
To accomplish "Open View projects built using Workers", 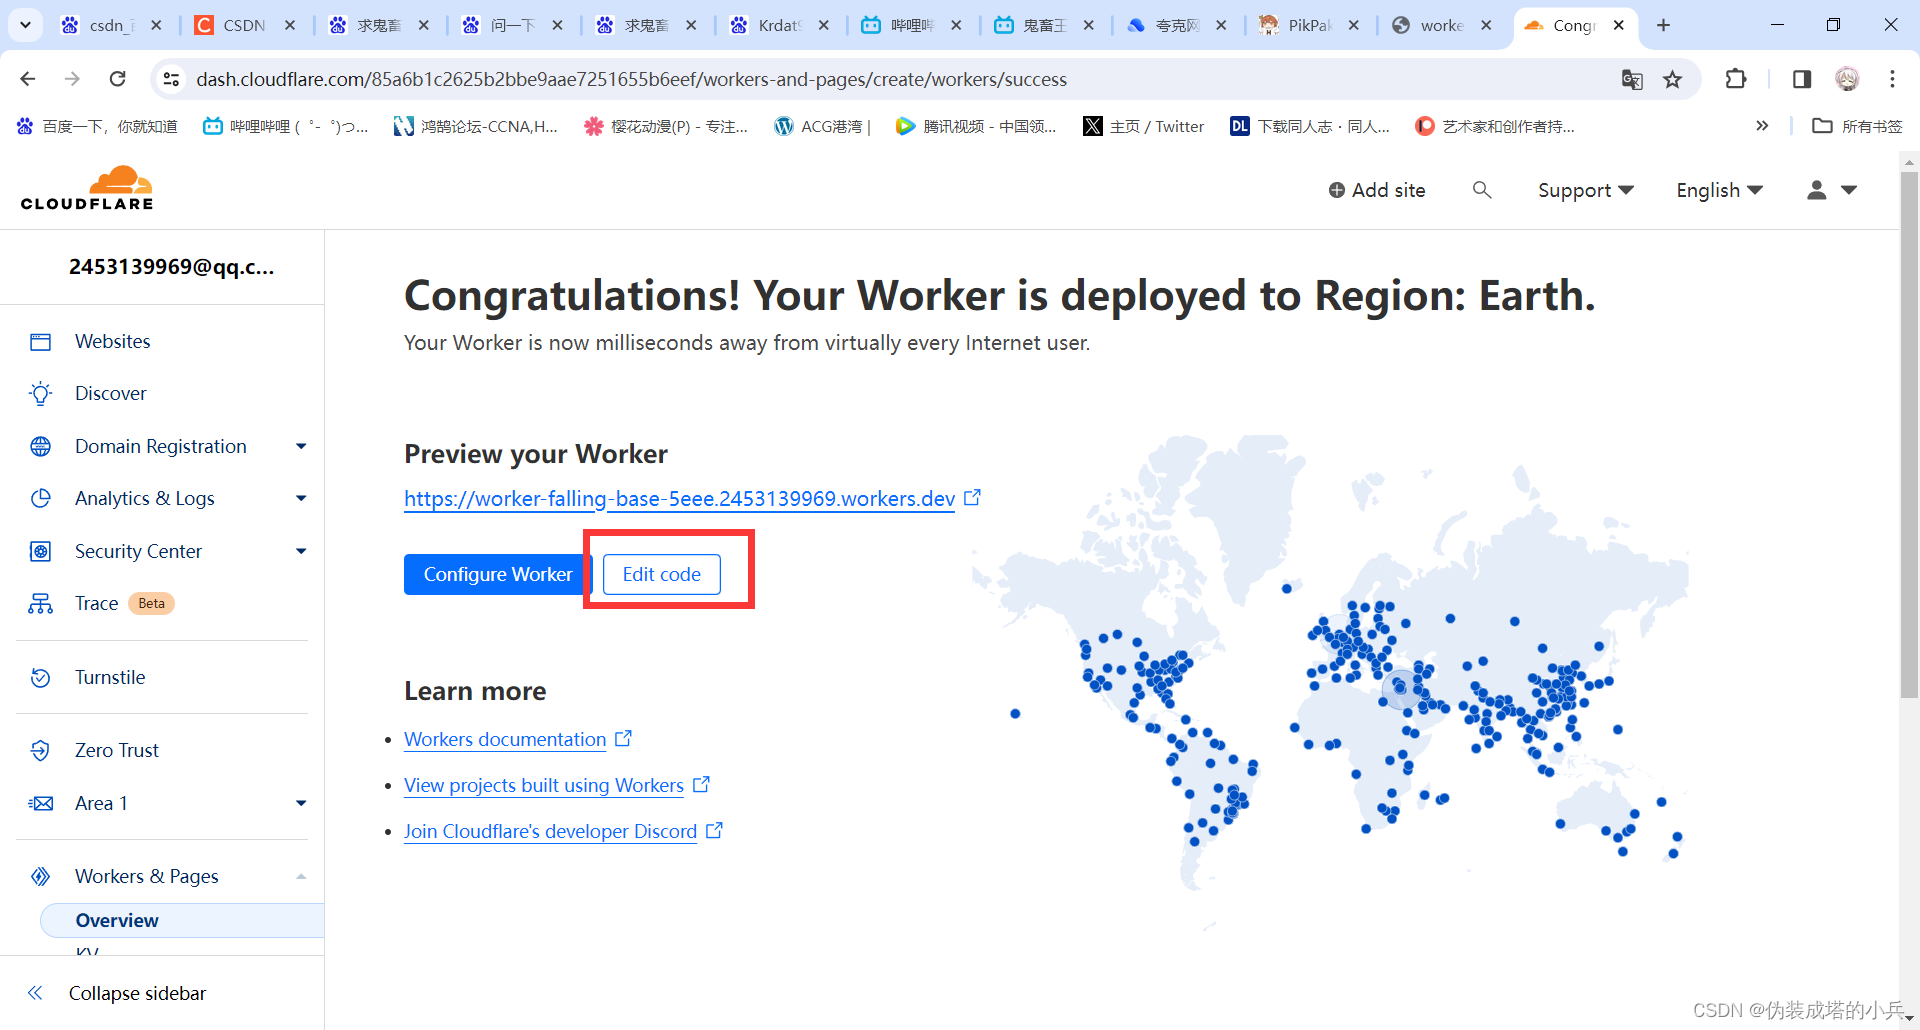I will [544, 785].
